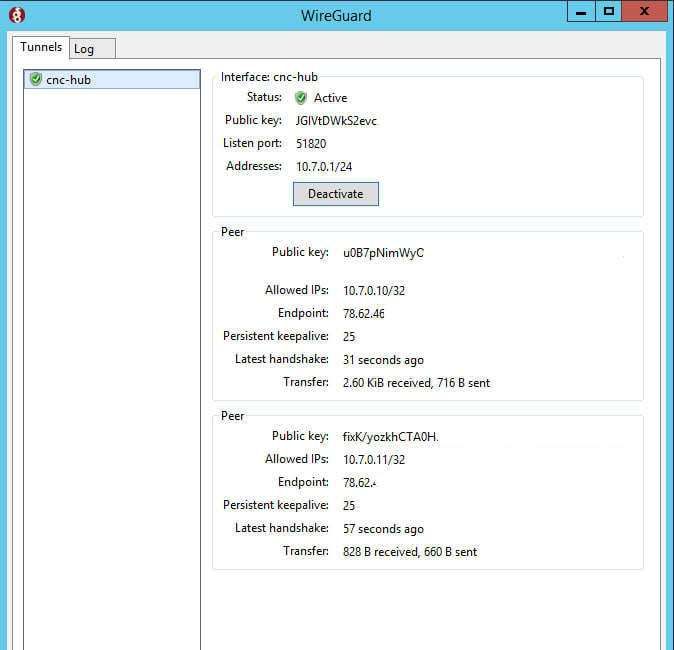Deactivate the cnc-hub tunnel
This screenshot has width=674, height=650.
pyautogui.click(x=336, y=194)
